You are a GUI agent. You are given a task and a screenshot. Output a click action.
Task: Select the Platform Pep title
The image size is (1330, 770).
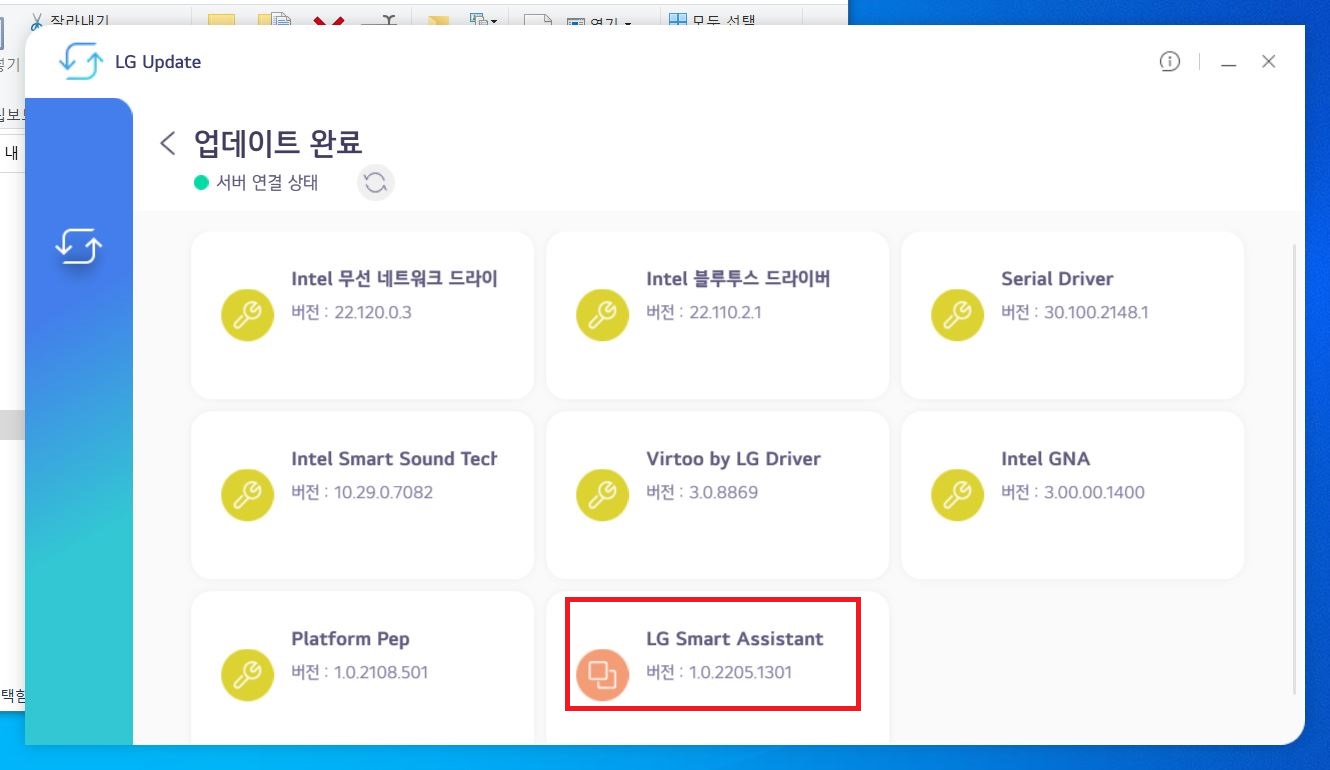coord(350,639)
